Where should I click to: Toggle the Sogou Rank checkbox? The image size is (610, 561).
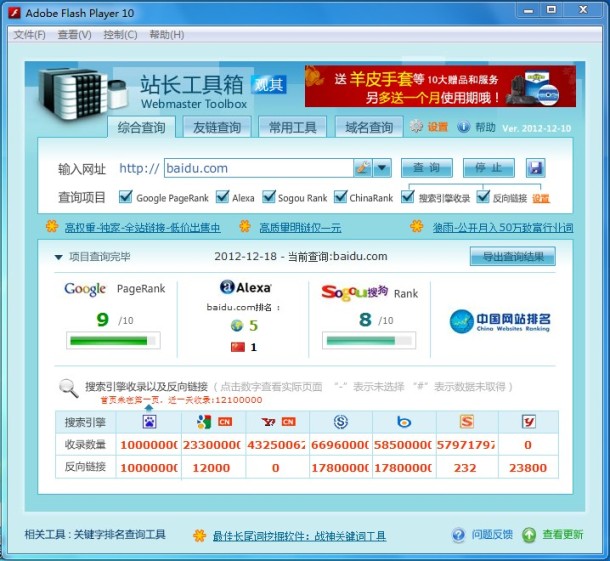click(x=268, y=197)
